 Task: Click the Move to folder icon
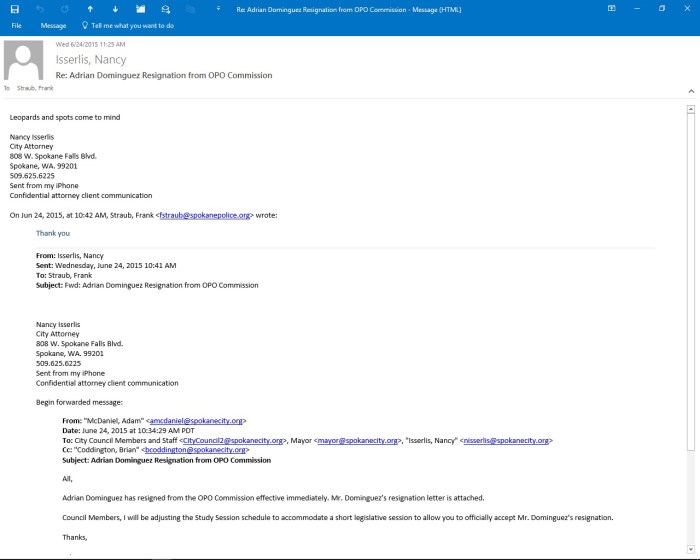click(x=140, y=8)
